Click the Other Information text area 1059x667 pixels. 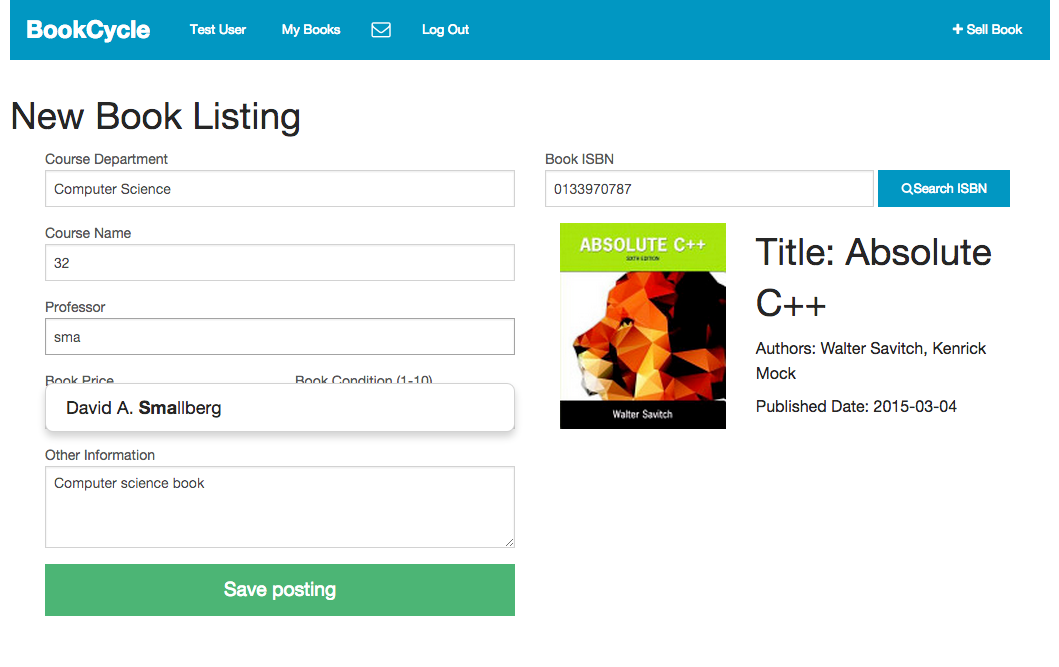[280, 507]
